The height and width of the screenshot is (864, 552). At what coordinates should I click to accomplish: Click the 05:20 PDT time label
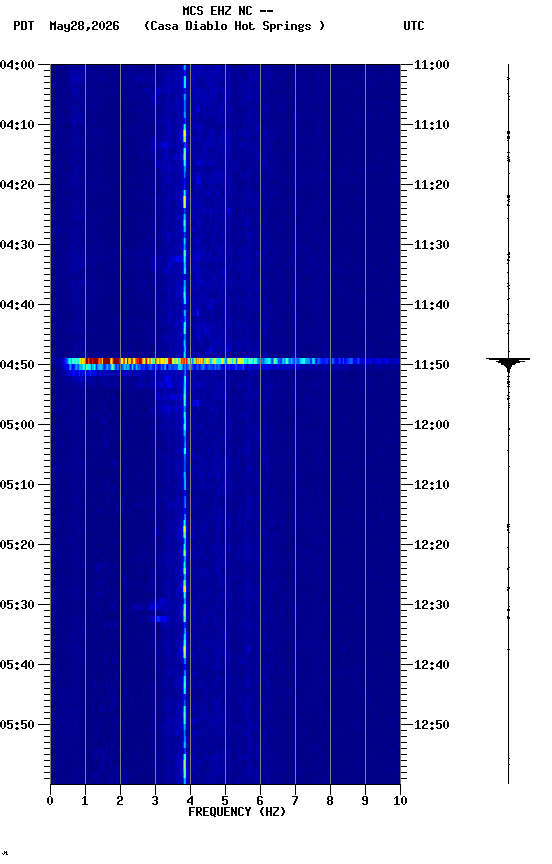point(17,545)
